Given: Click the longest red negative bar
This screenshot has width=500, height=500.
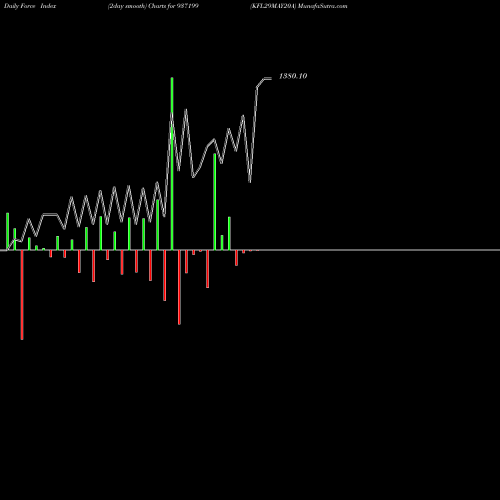Looking at the screenshot, I should [22, 295].
